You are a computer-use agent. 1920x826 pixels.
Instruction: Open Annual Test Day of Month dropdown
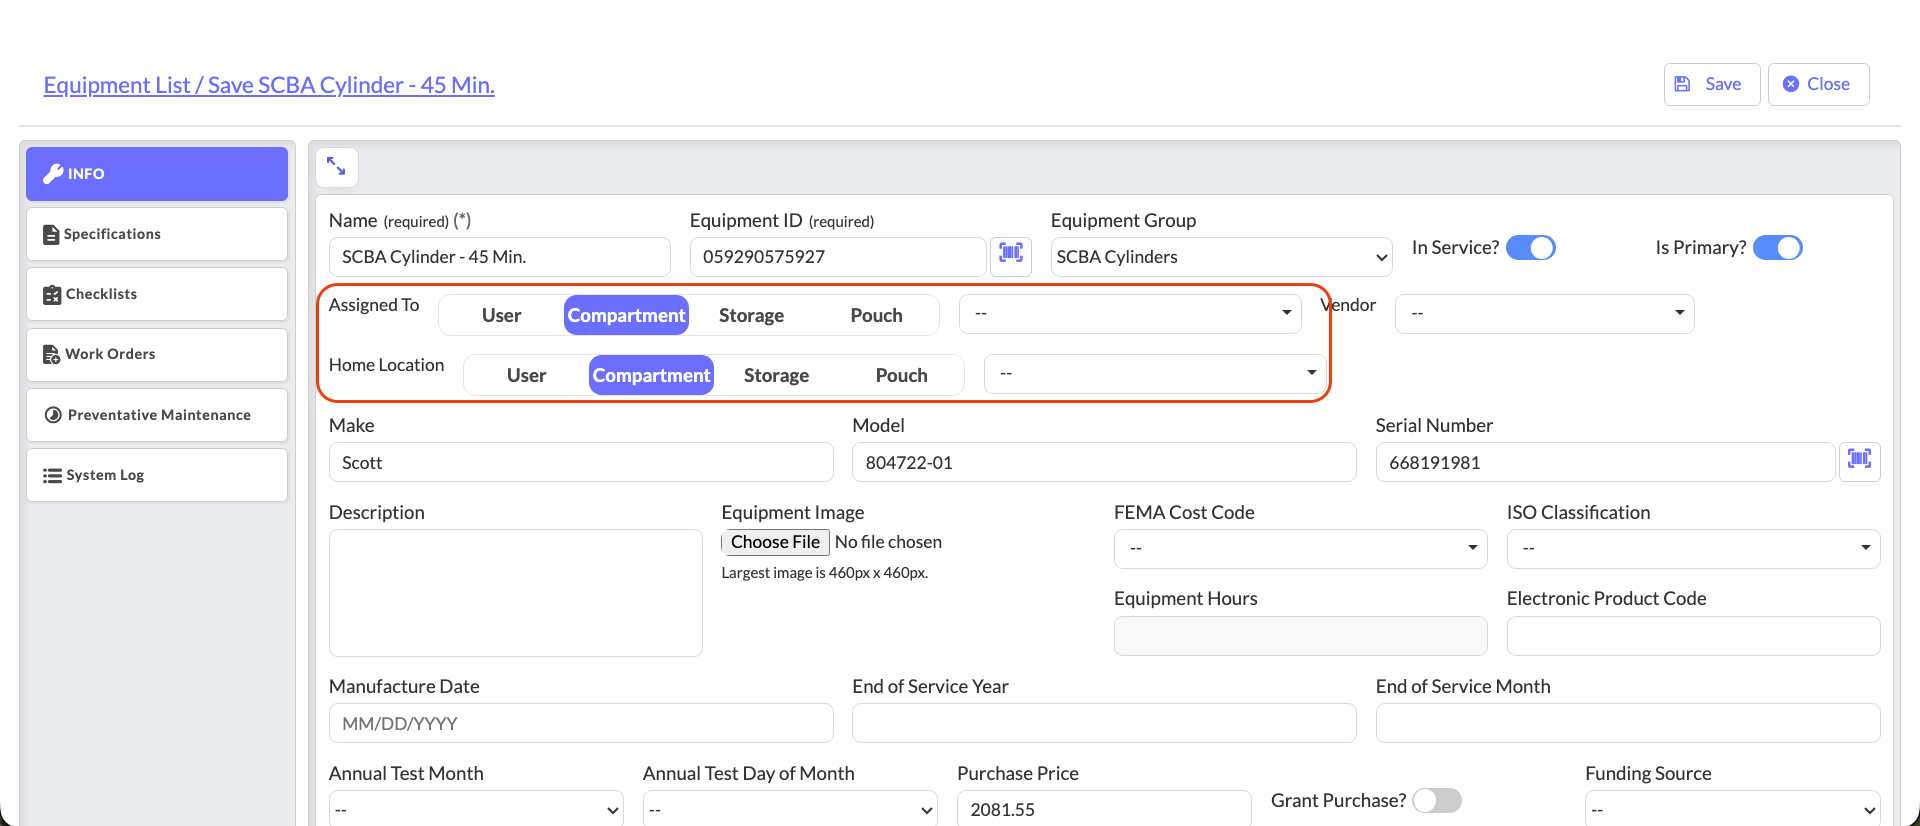tap(790, 809)
